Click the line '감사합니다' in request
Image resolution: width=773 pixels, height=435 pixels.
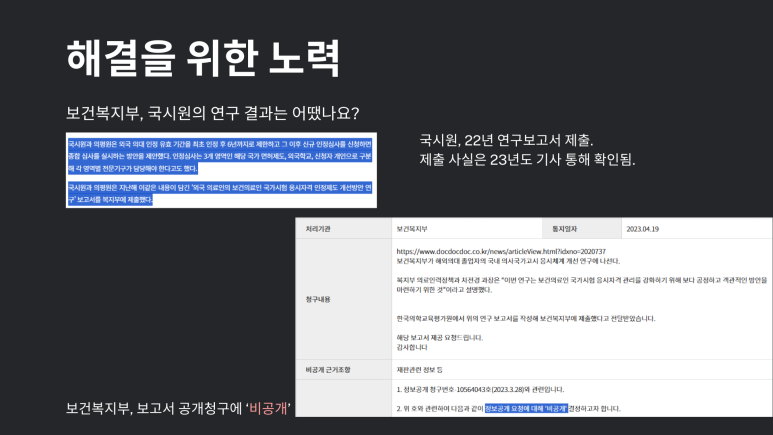[x=412, y=347]
